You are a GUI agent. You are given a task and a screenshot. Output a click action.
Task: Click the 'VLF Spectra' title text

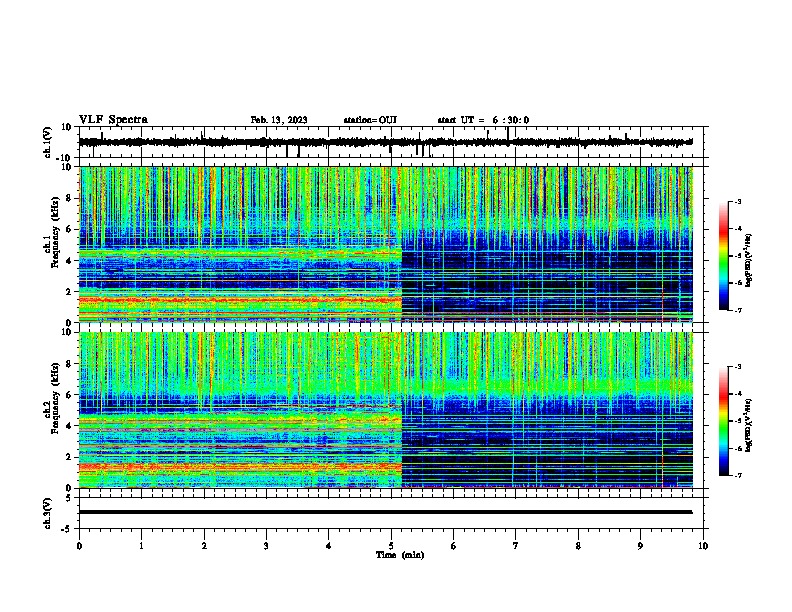point(113,120)
